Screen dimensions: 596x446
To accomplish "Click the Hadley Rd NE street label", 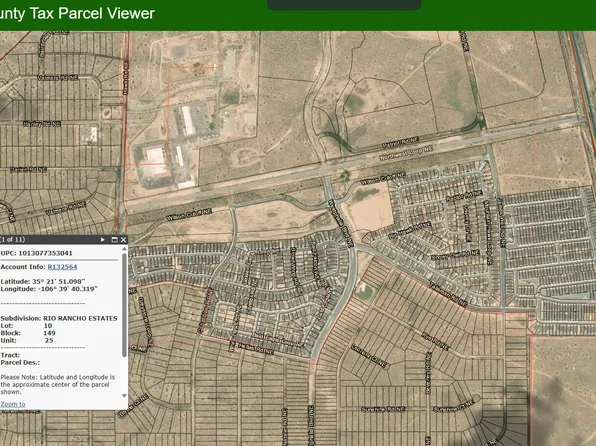I will 41,124.
